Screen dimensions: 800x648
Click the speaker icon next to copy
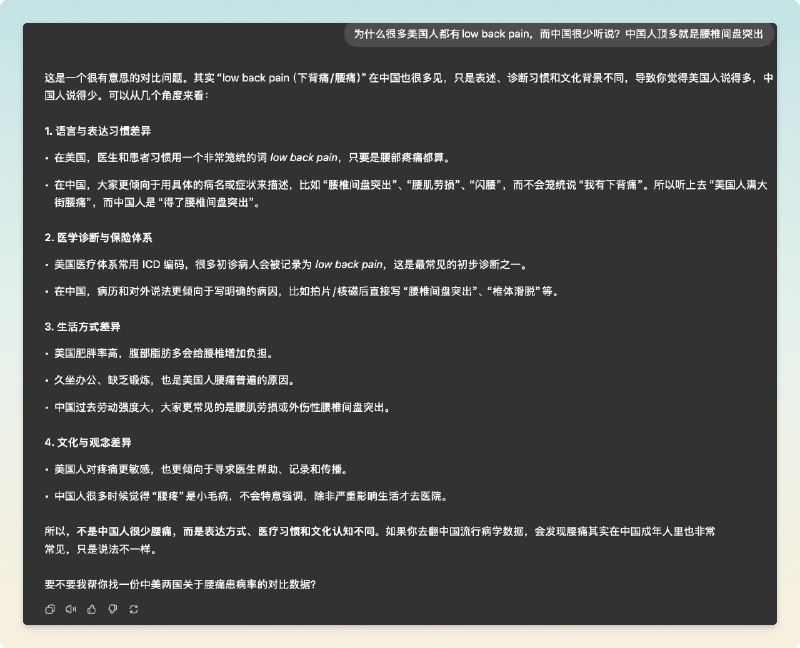click(71, 608)
